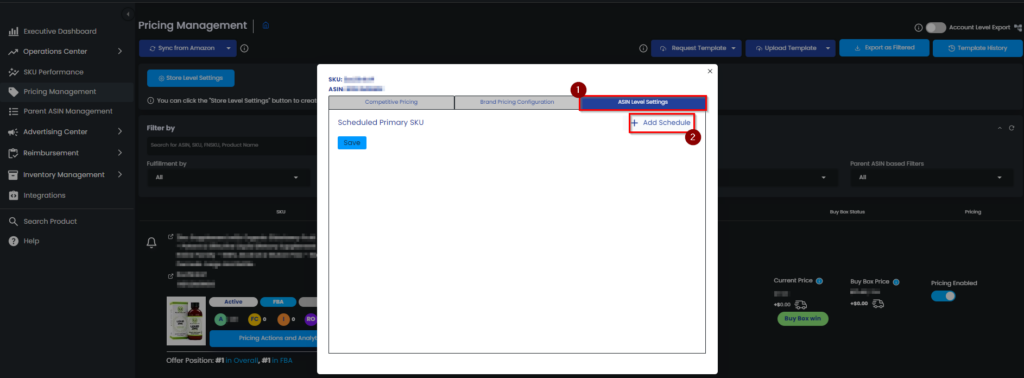Screen dimensions: 1024x378
Task: Click the Search Product magnifier icon
Action: pos(13,221)
